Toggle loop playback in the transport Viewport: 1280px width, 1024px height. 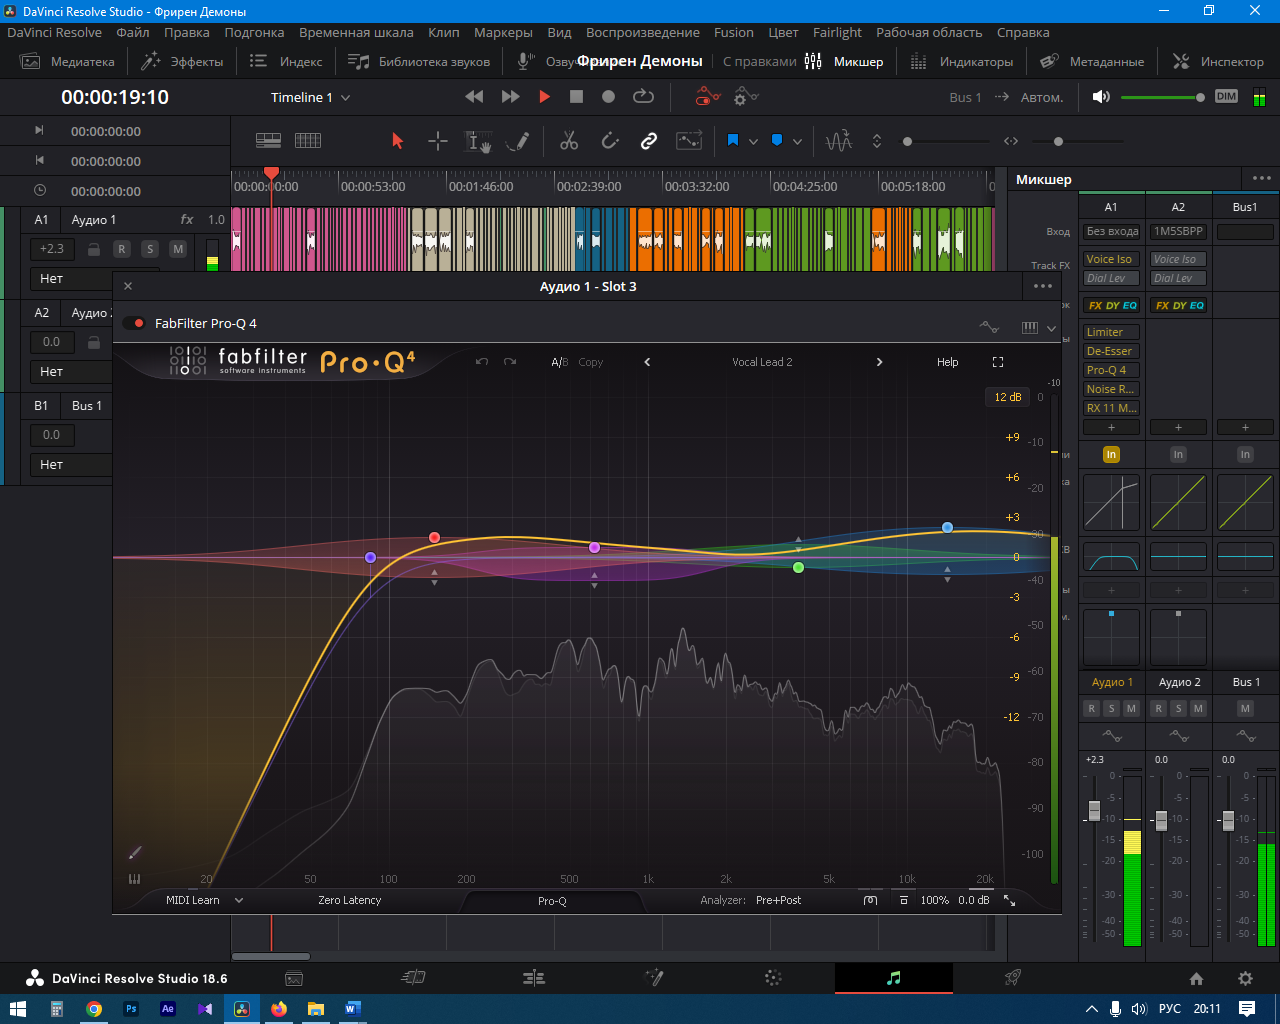pos(643,97)
